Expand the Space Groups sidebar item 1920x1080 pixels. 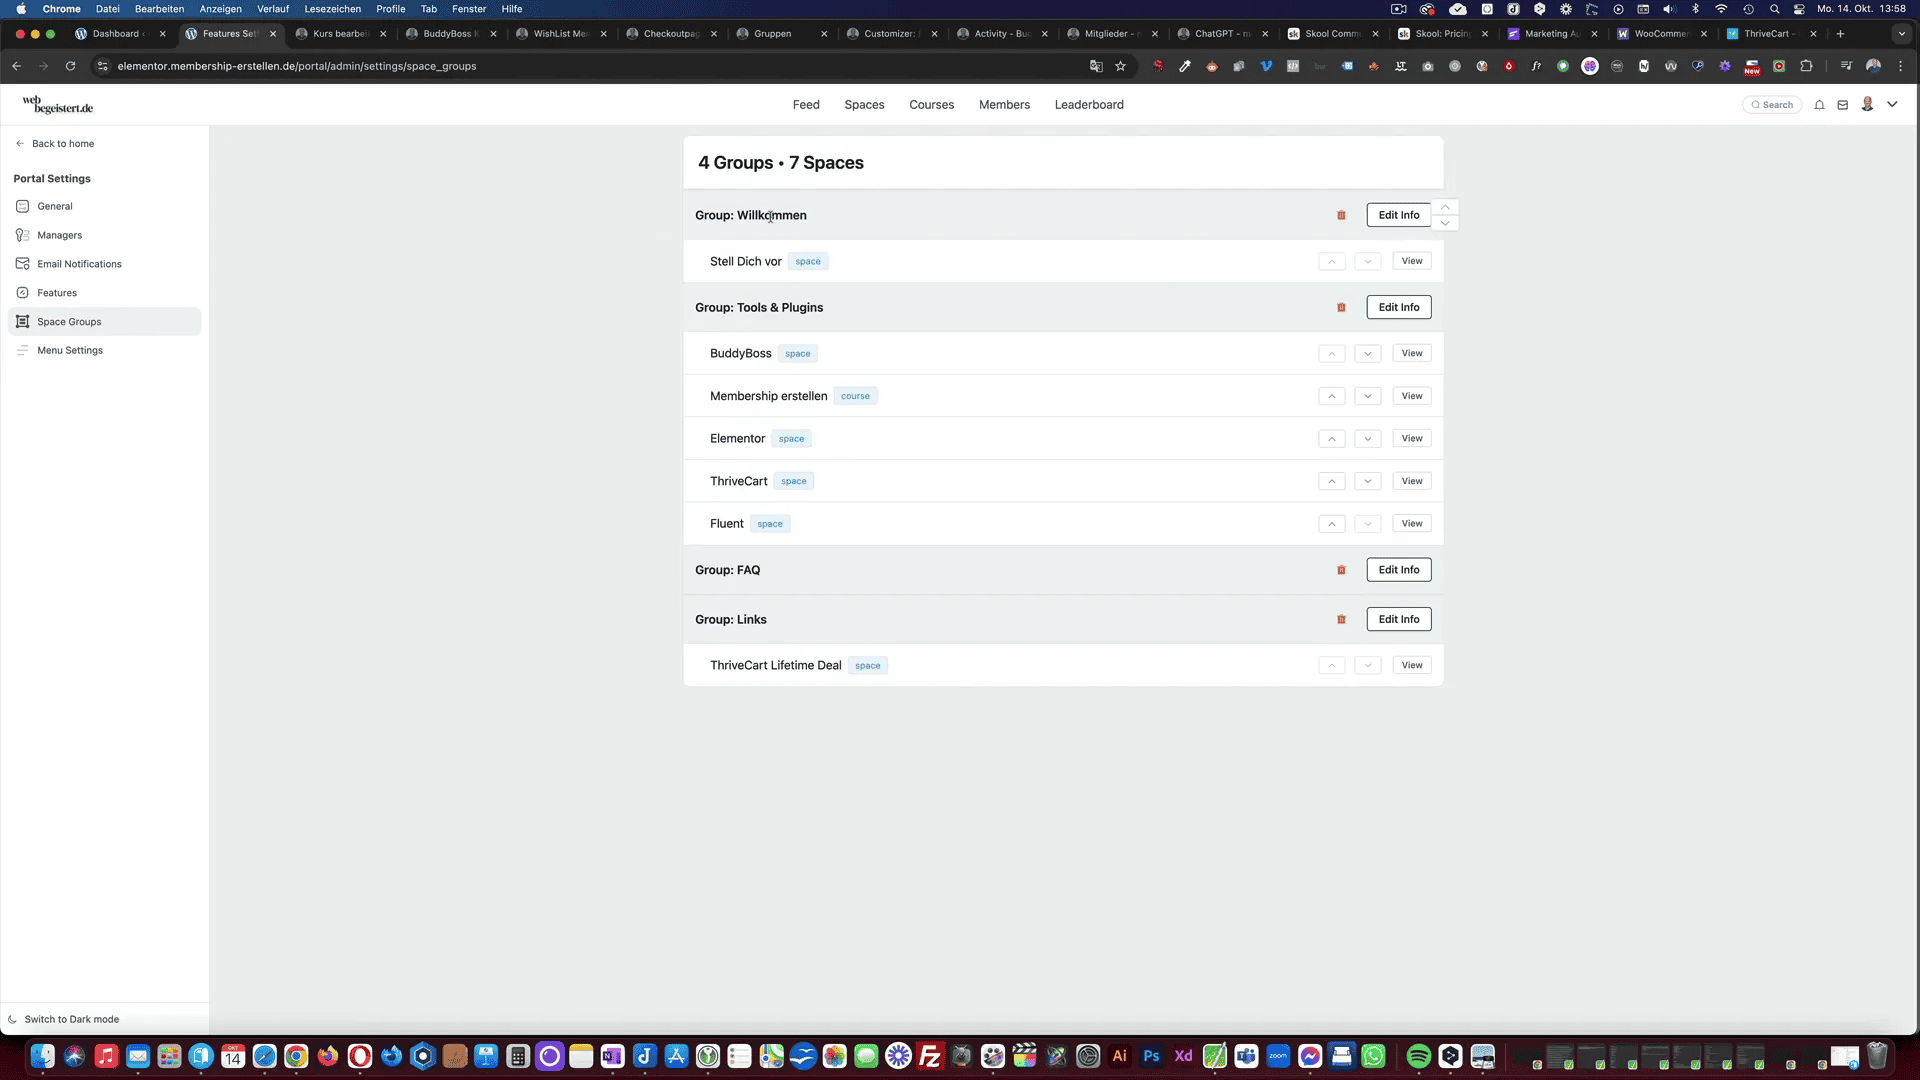pyautogui.click(x=69, y=320)
